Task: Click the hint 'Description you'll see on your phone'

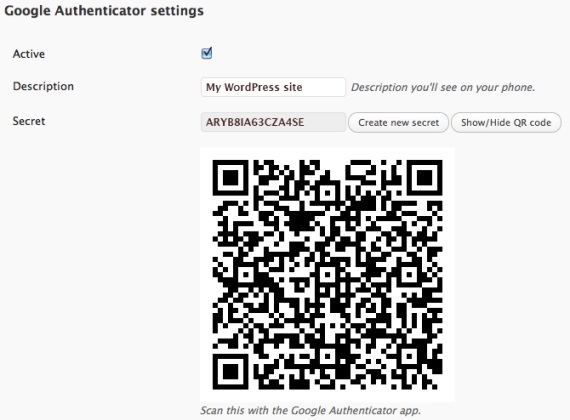Action: [x=443, y=87]
